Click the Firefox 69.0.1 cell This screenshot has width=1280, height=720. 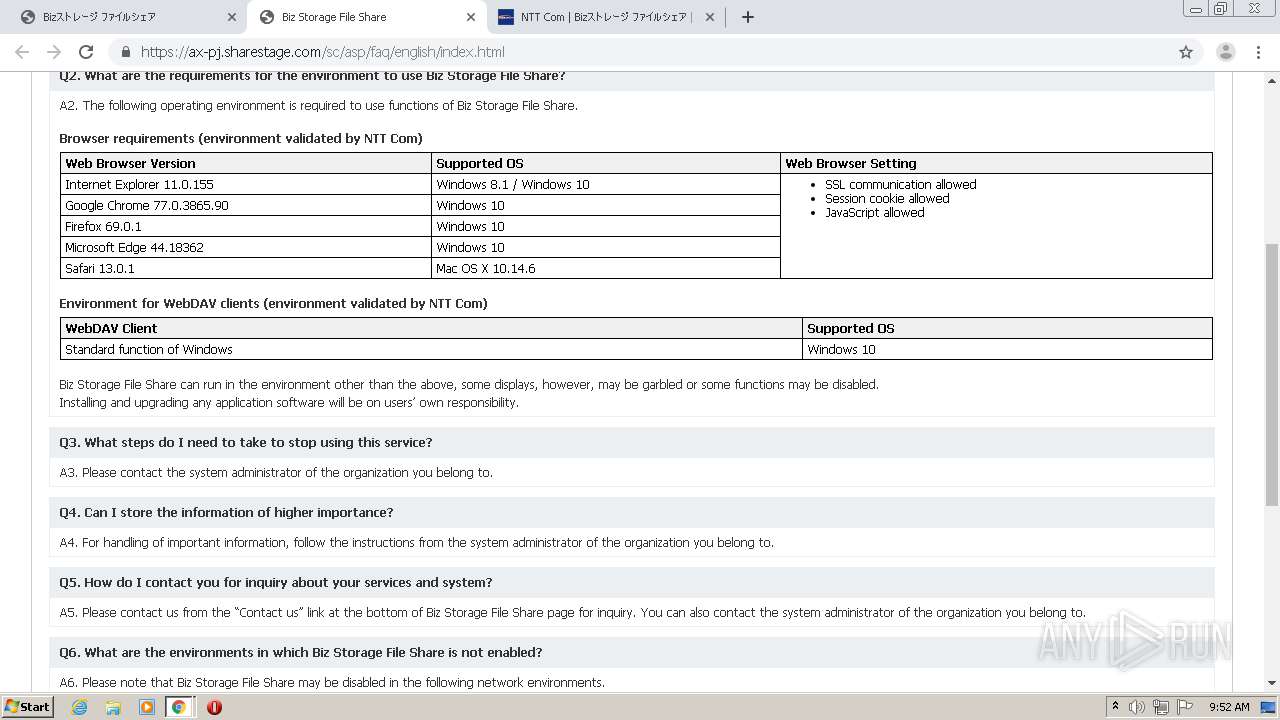click(x=246, y=226)
